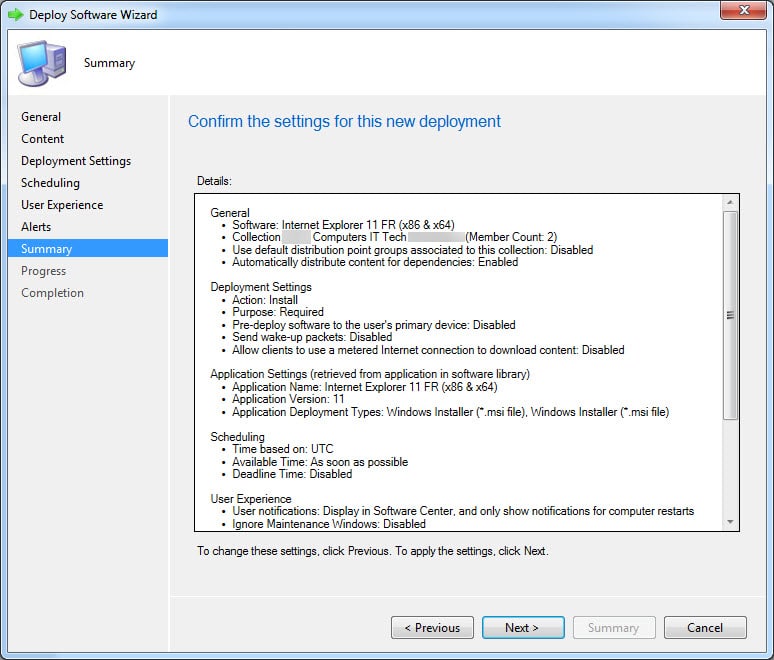The image size is (774, 660).
Task: Select the highlighted Summary step in sidebar
Action: tap(88, 248)
